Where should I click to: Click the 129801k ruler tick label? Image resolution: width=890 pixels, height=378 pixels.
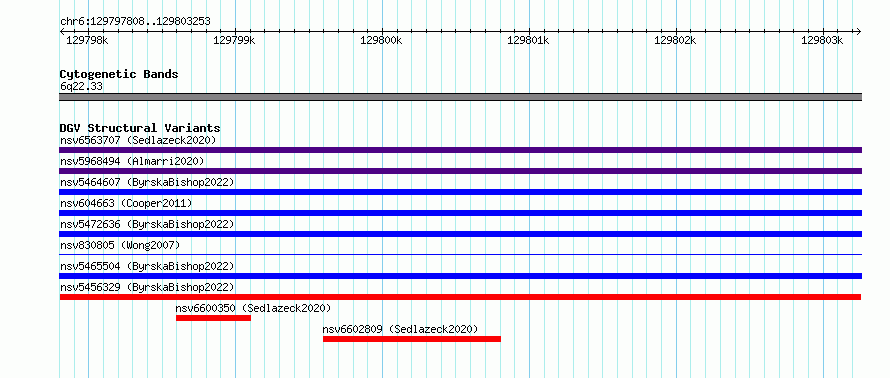(528, 40)
